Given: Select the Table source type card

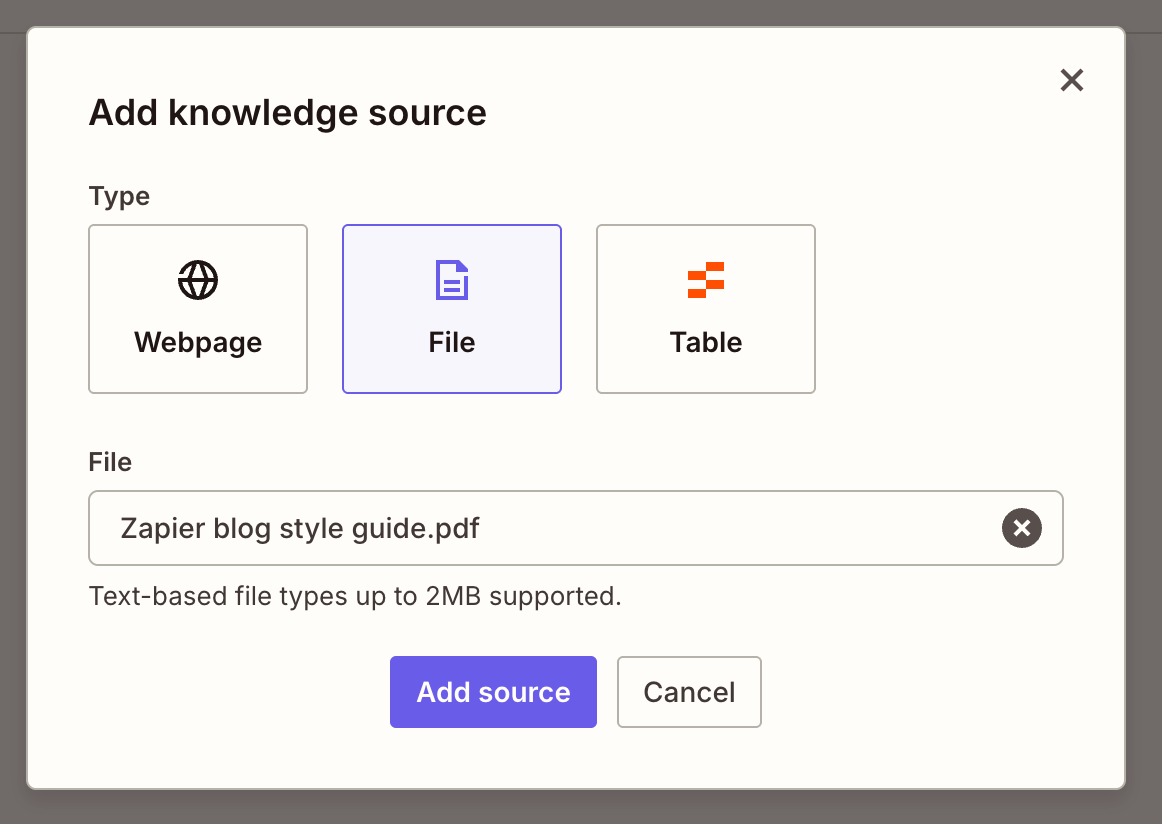Looking at the screenshot, I should tap(706, 309).
